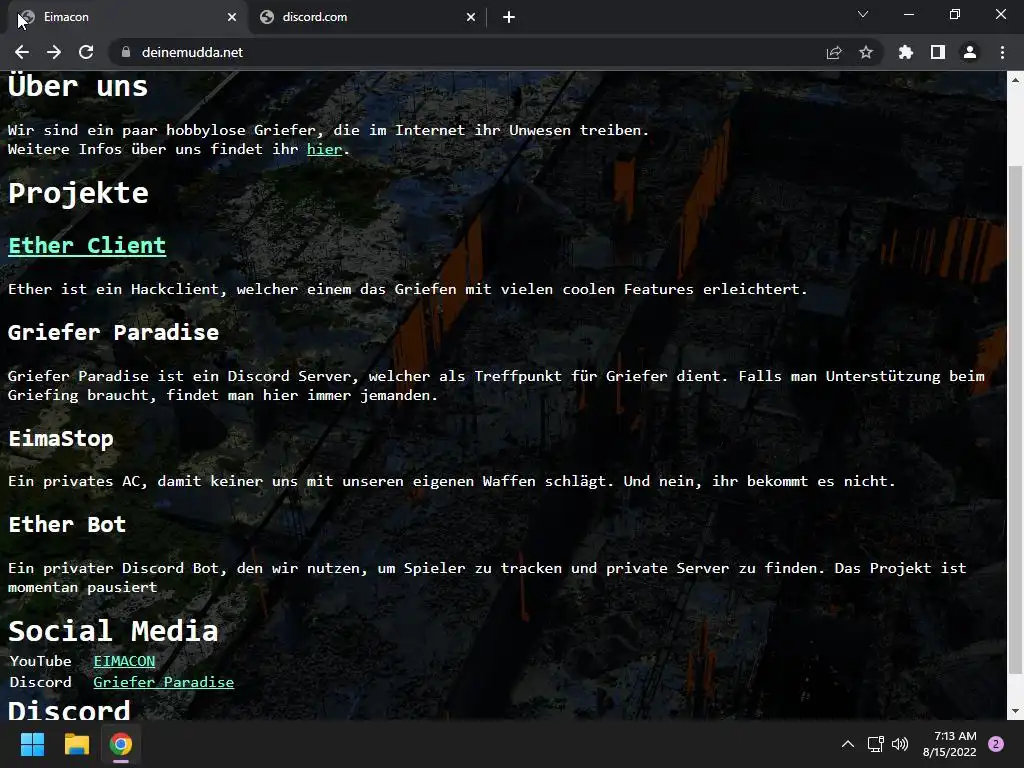Click the page scrollbar thumb
The image size is (1024, 768).
(x=1015, y=419)
